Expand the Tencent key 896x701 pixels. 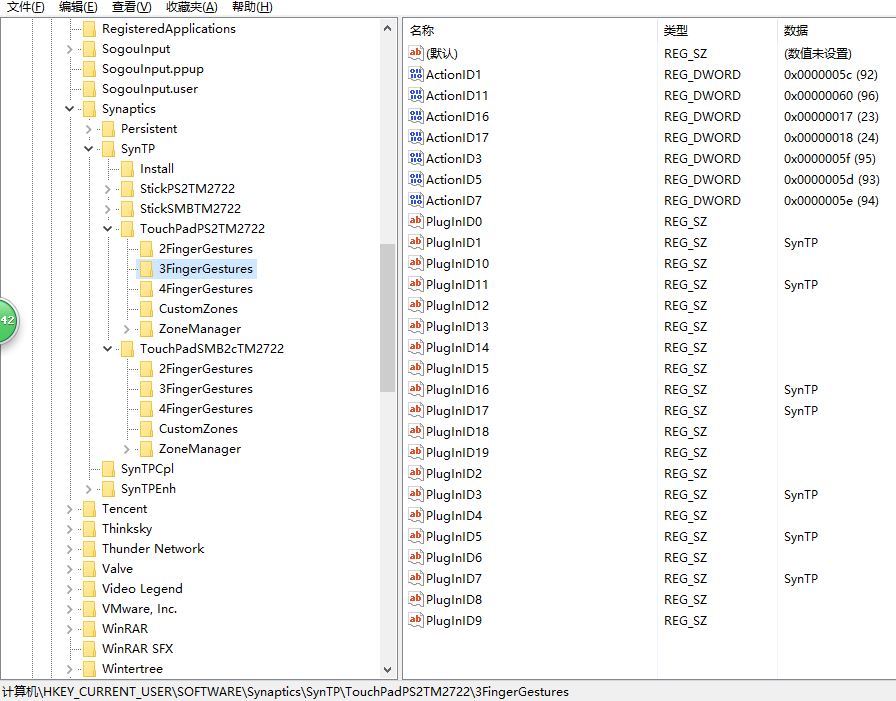(x=70, y=509)
